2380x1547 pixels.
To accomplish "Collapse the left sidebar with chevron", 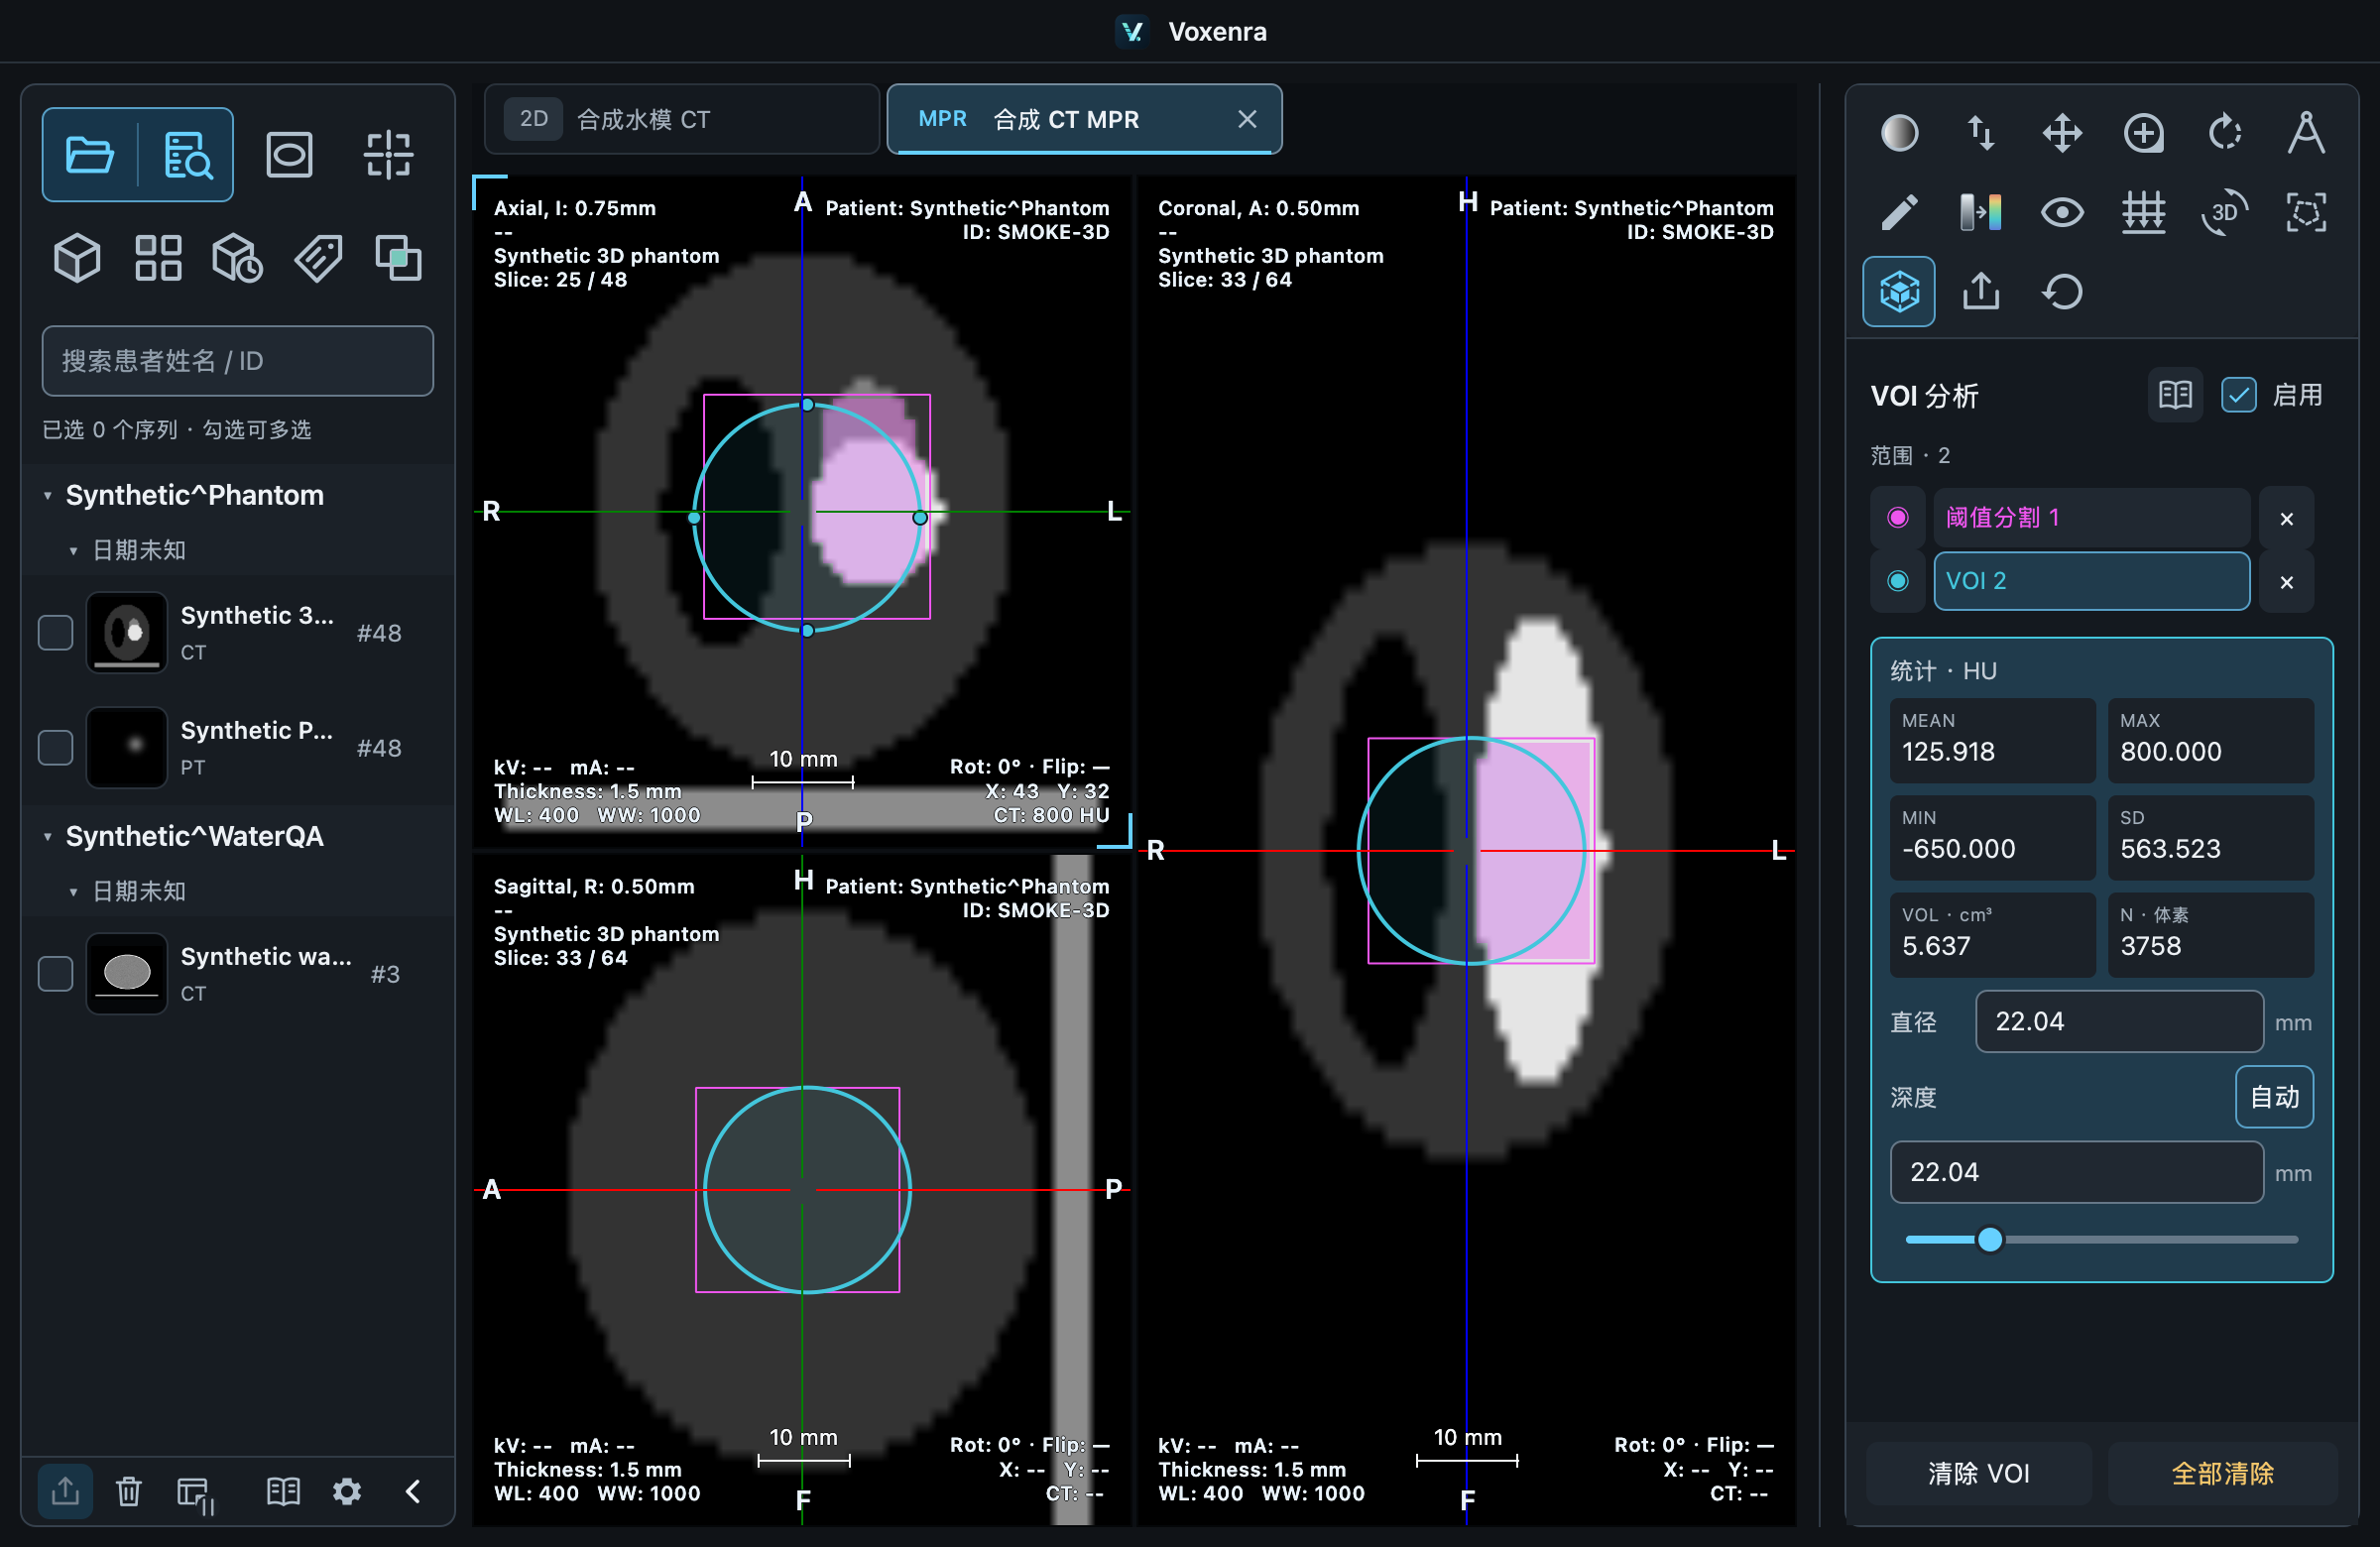I will point(413,1491).
